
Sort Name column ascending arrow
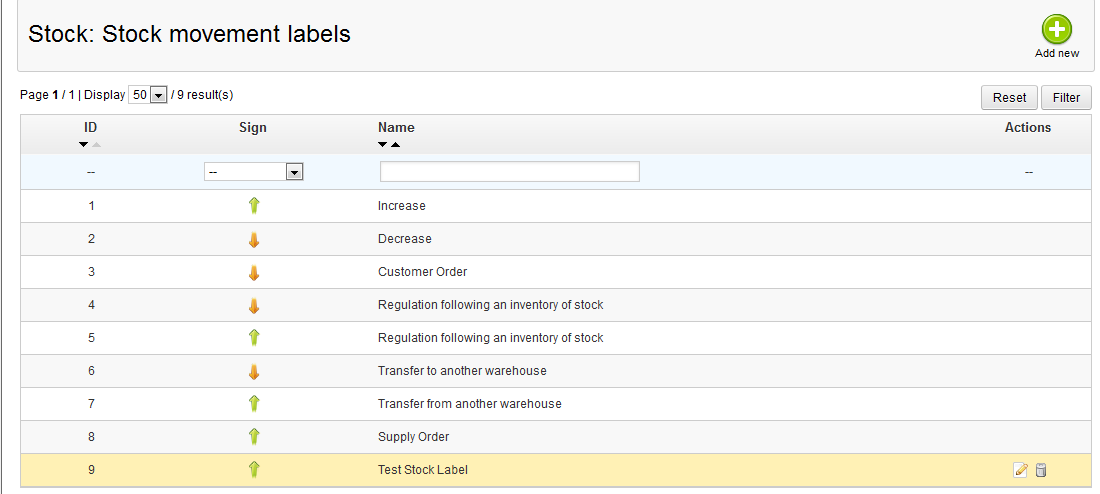pyautogui.click(x=396, y=145)
